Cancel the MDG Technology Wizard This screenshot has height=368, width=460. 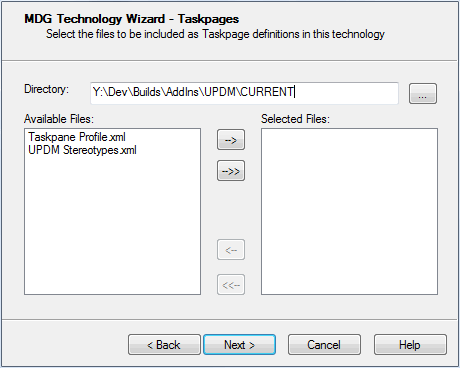(324, 345)
